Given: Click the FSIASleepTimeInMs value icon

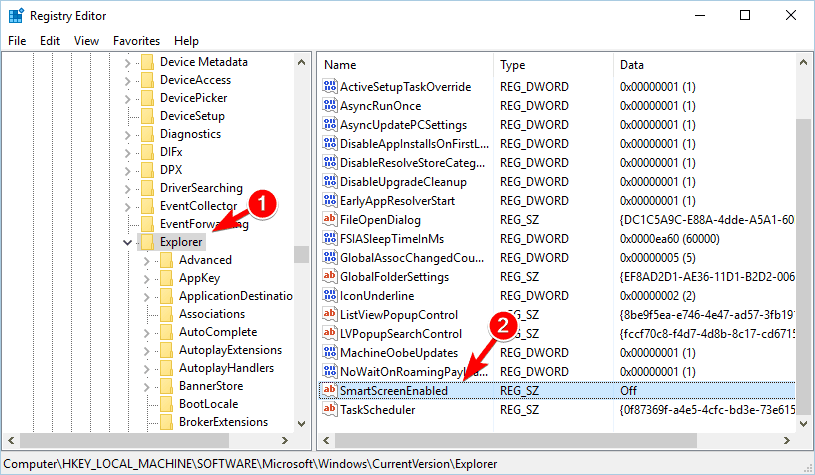Looking at the screenshot, I should (x=330, y=239).
